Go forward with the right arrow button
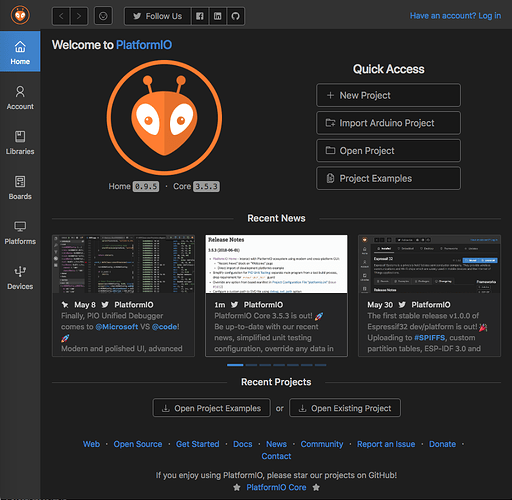The width and height of the screenshot is (512, 500). click(79, 16)
